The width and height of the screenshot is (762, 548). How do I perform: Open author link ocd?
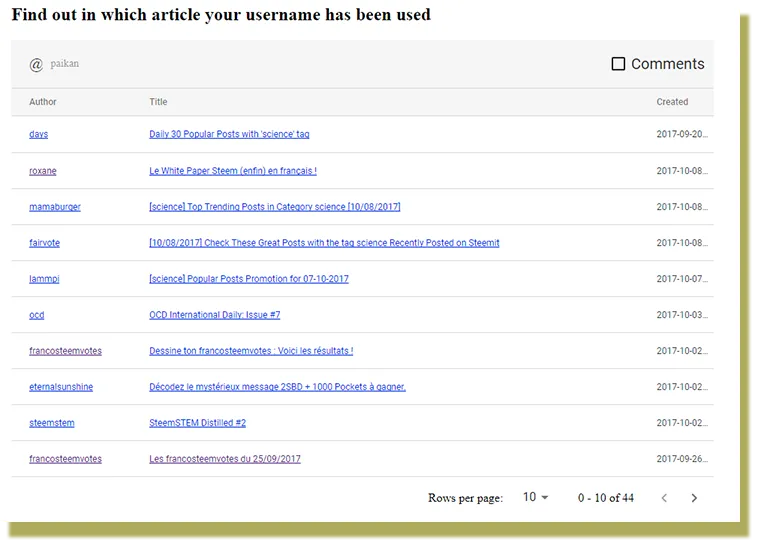36,315
